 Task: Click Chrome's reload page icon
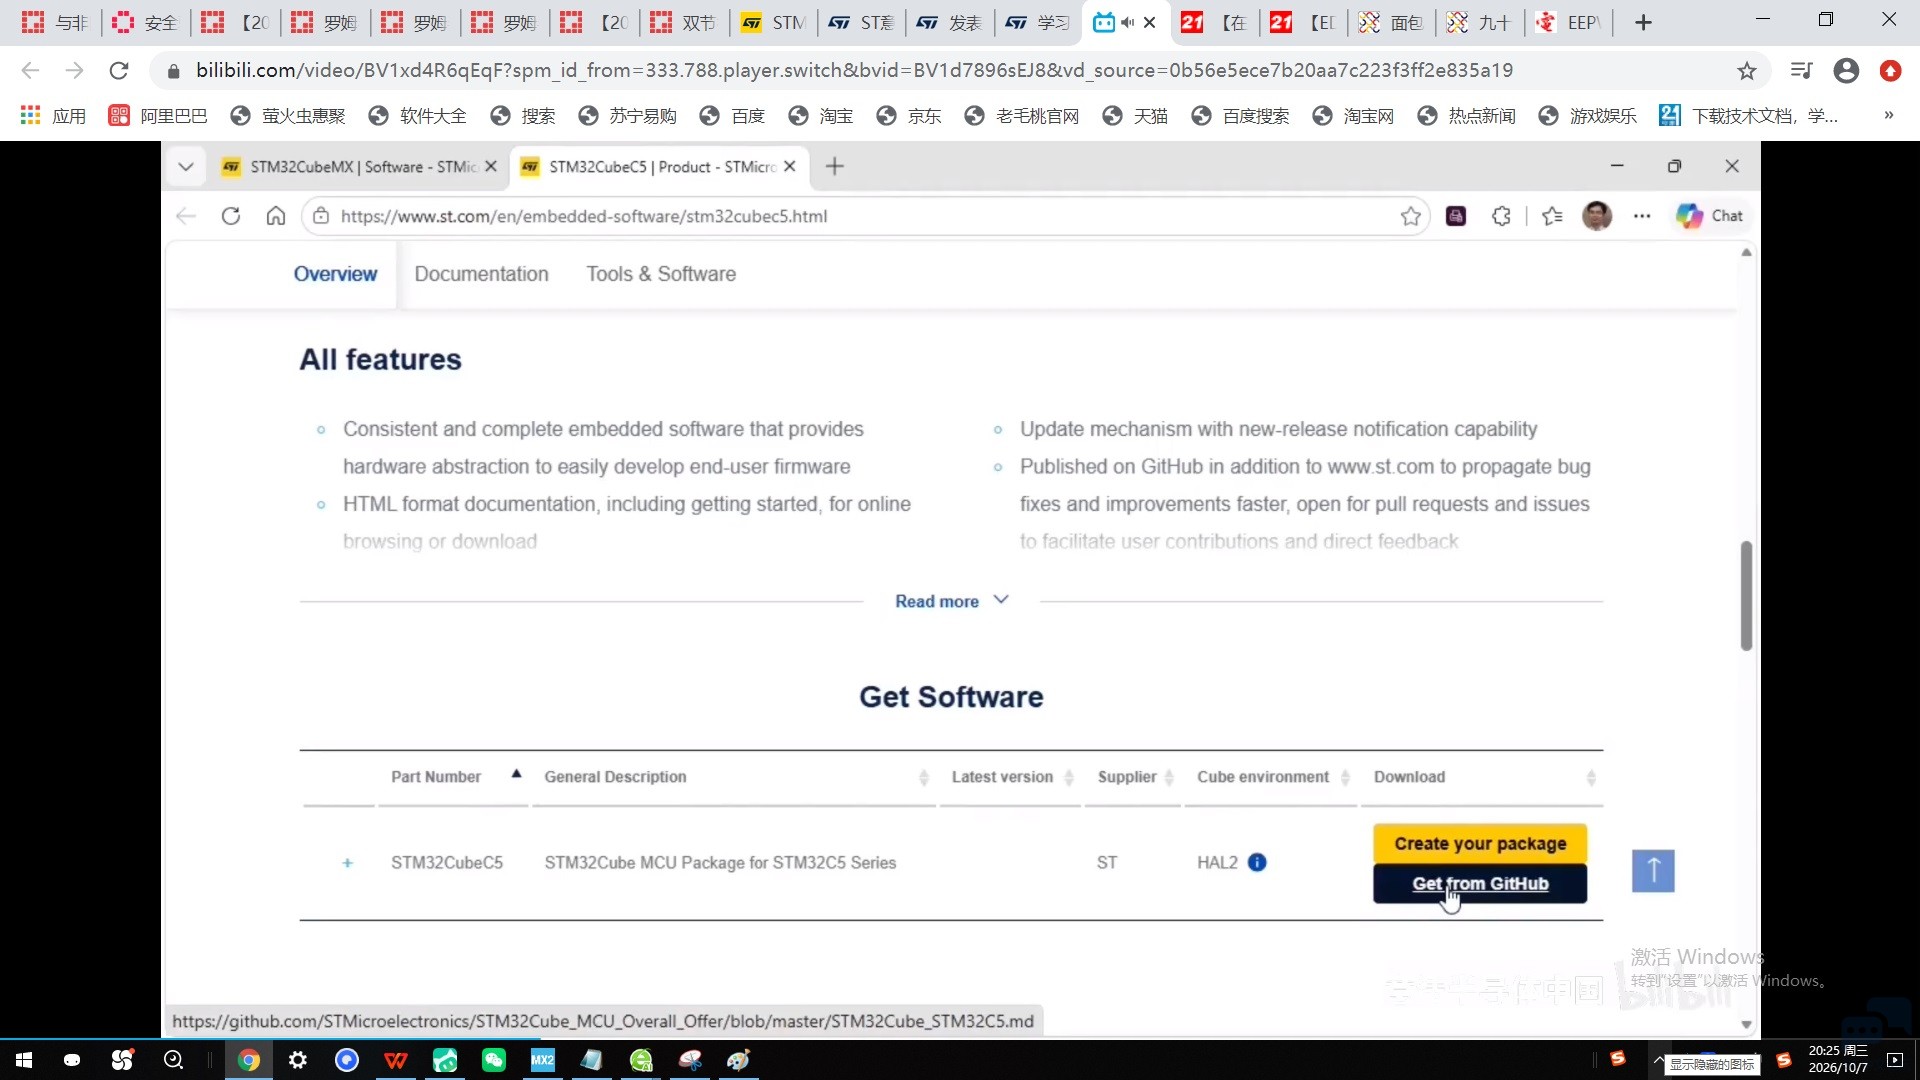point(119,71)
